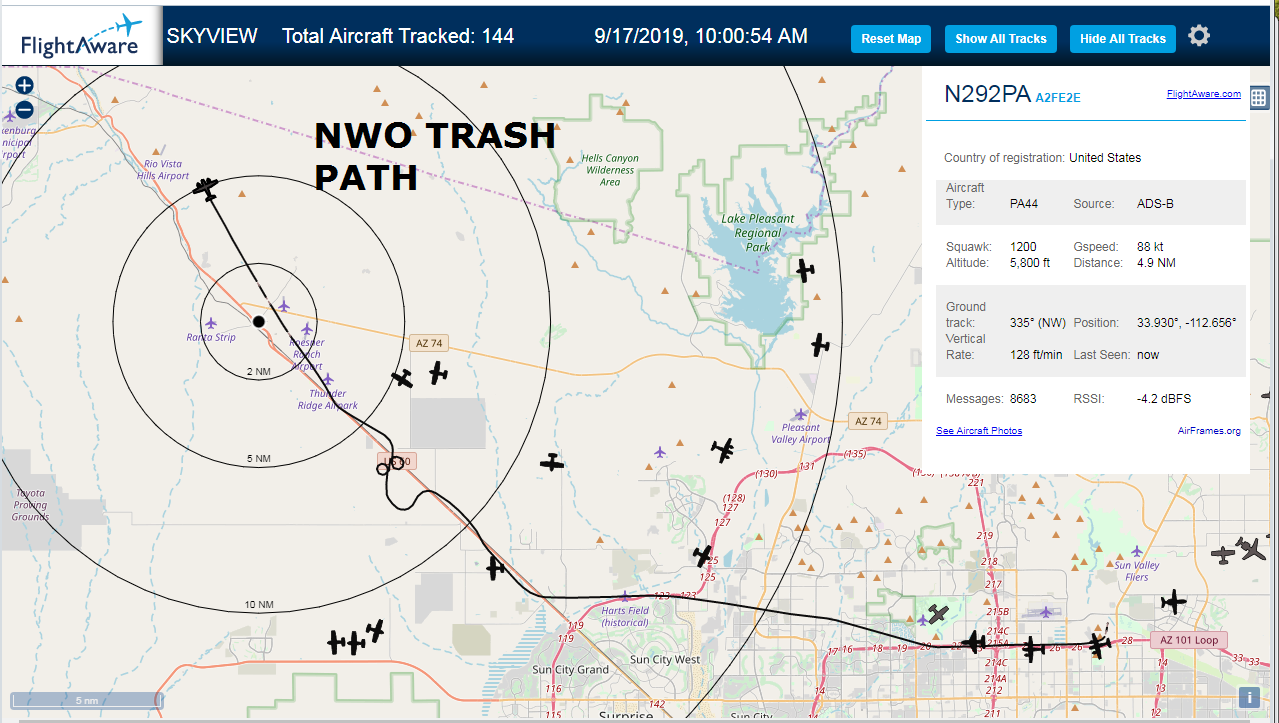Screen dimensions: 1279x723
Task: Click the map info button
Action: click(1249, 698)
